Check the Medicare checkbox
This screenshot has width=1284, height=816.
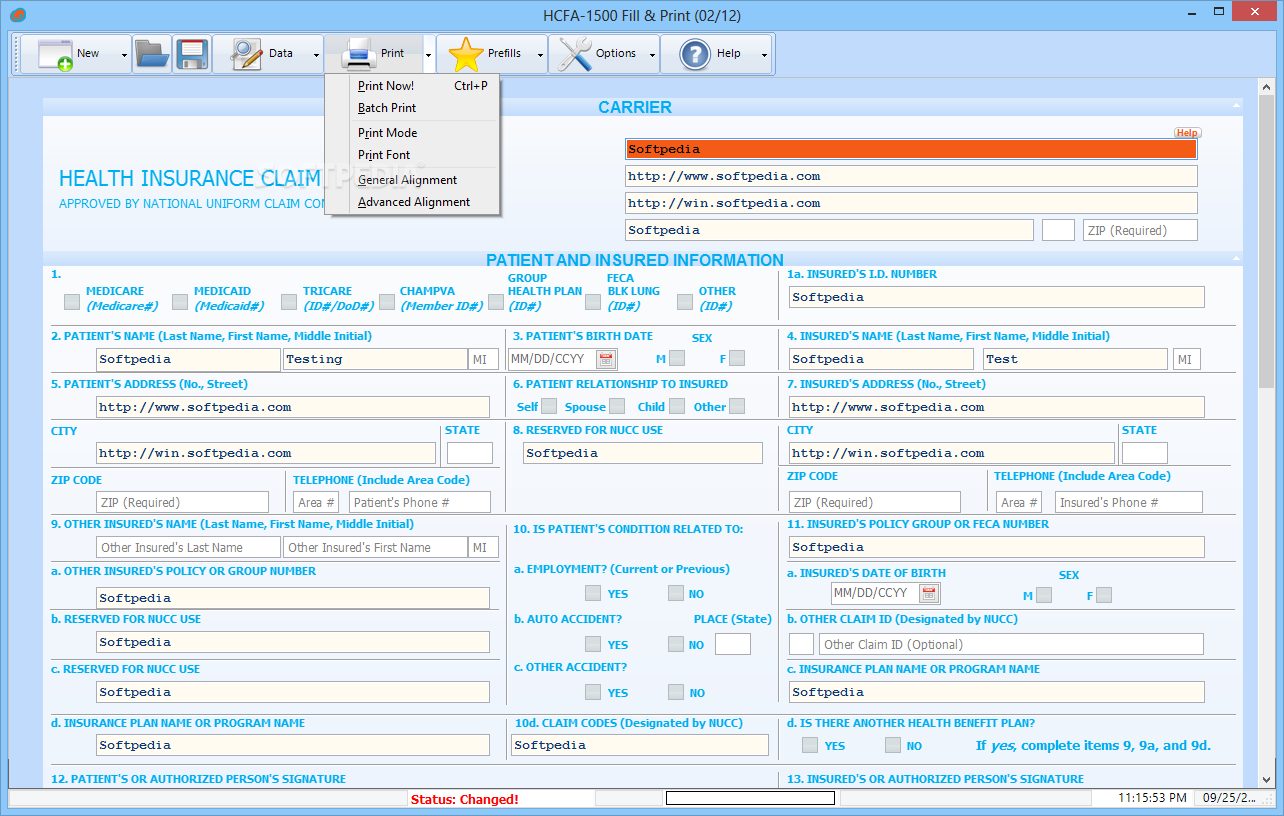[72, 302]
